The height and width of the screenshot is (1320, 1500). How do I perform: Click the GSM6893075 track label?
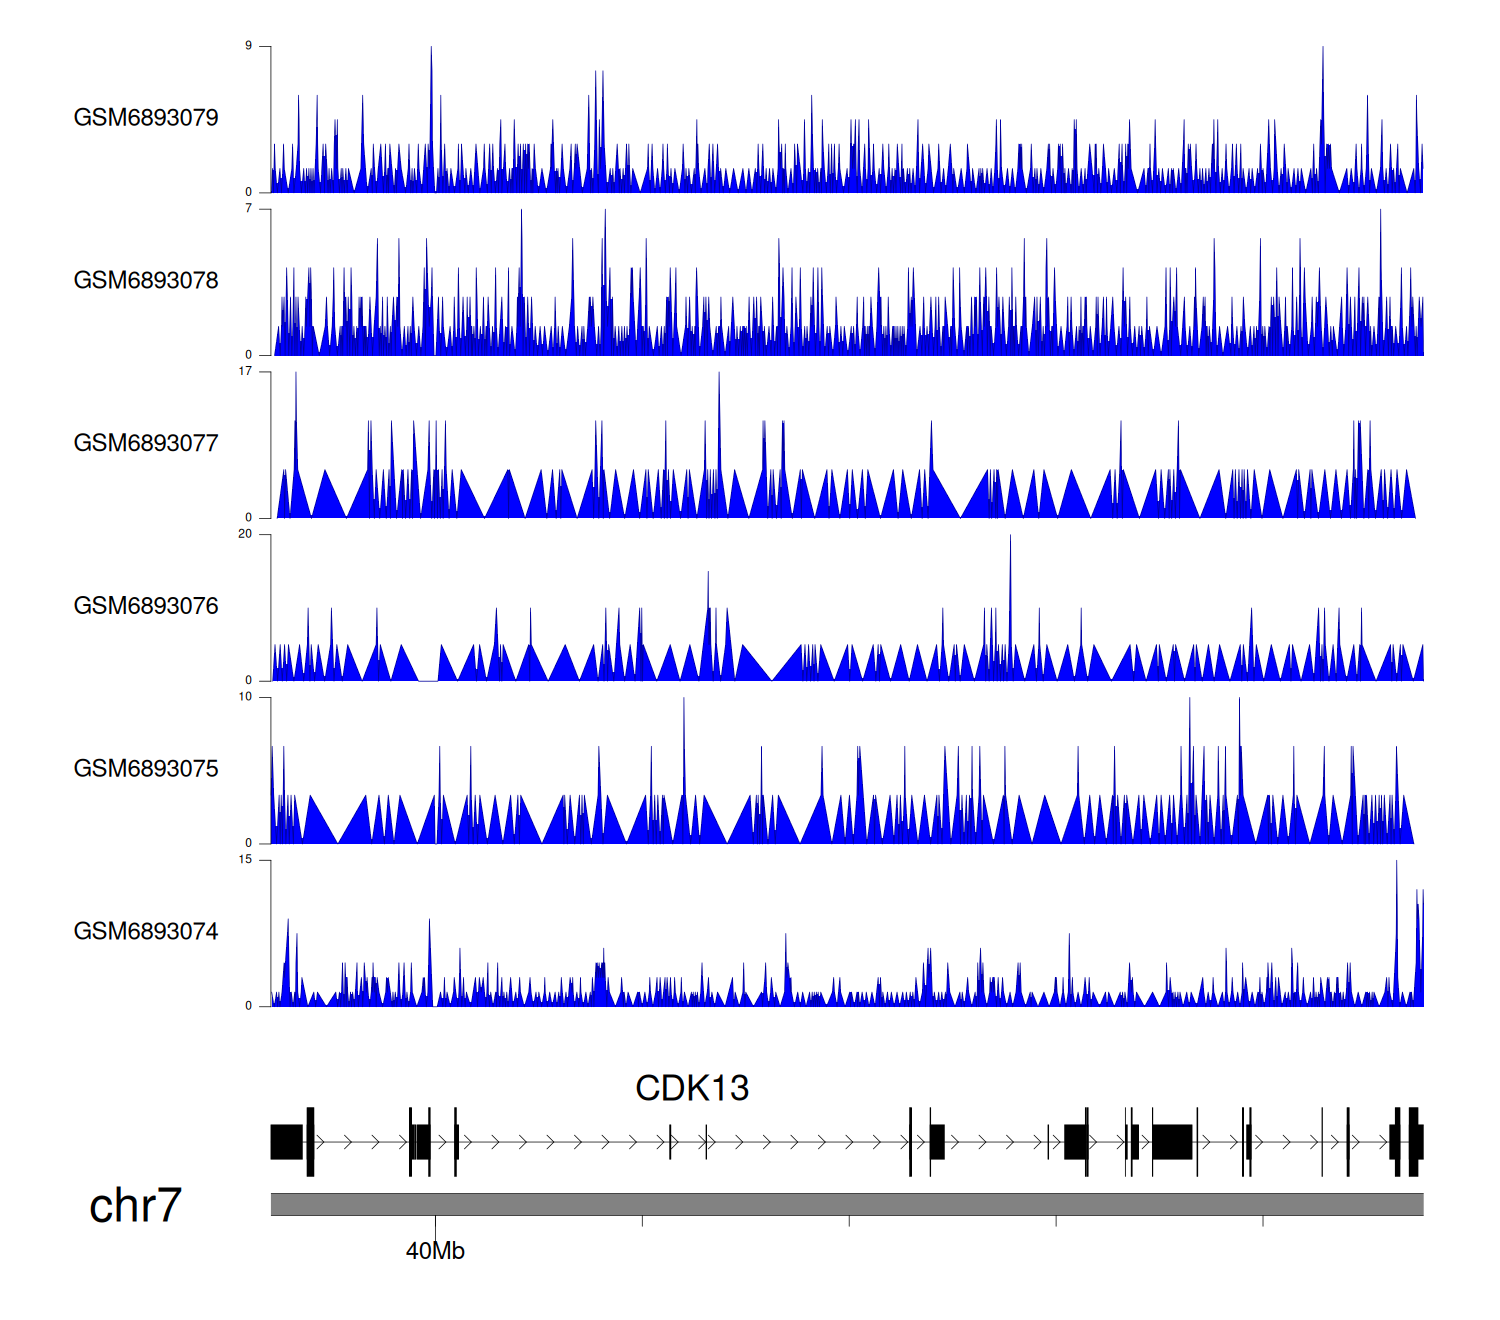pyautogui.click(x=146, y=769)
